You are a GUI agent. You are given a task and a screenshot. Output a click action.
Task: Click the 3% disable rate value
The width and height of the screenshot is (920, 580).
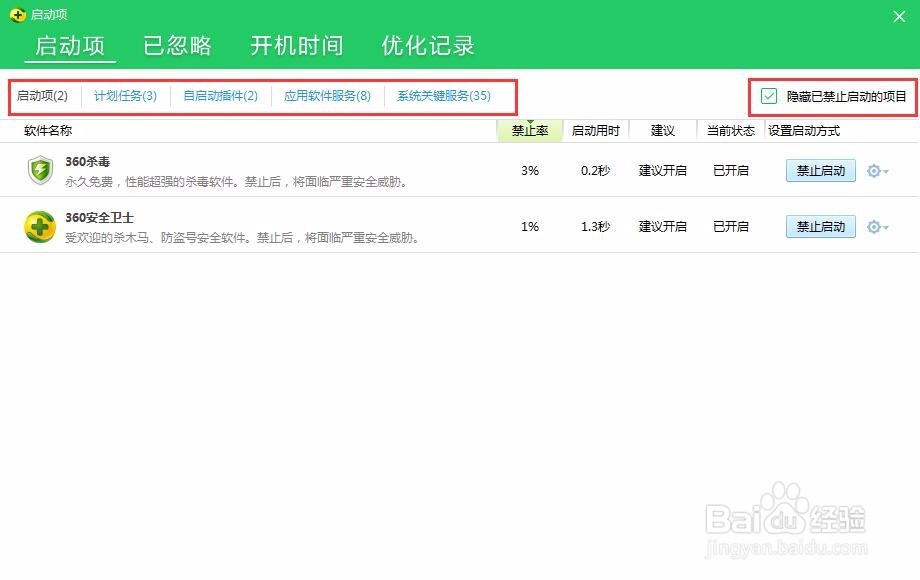[530, 171]
